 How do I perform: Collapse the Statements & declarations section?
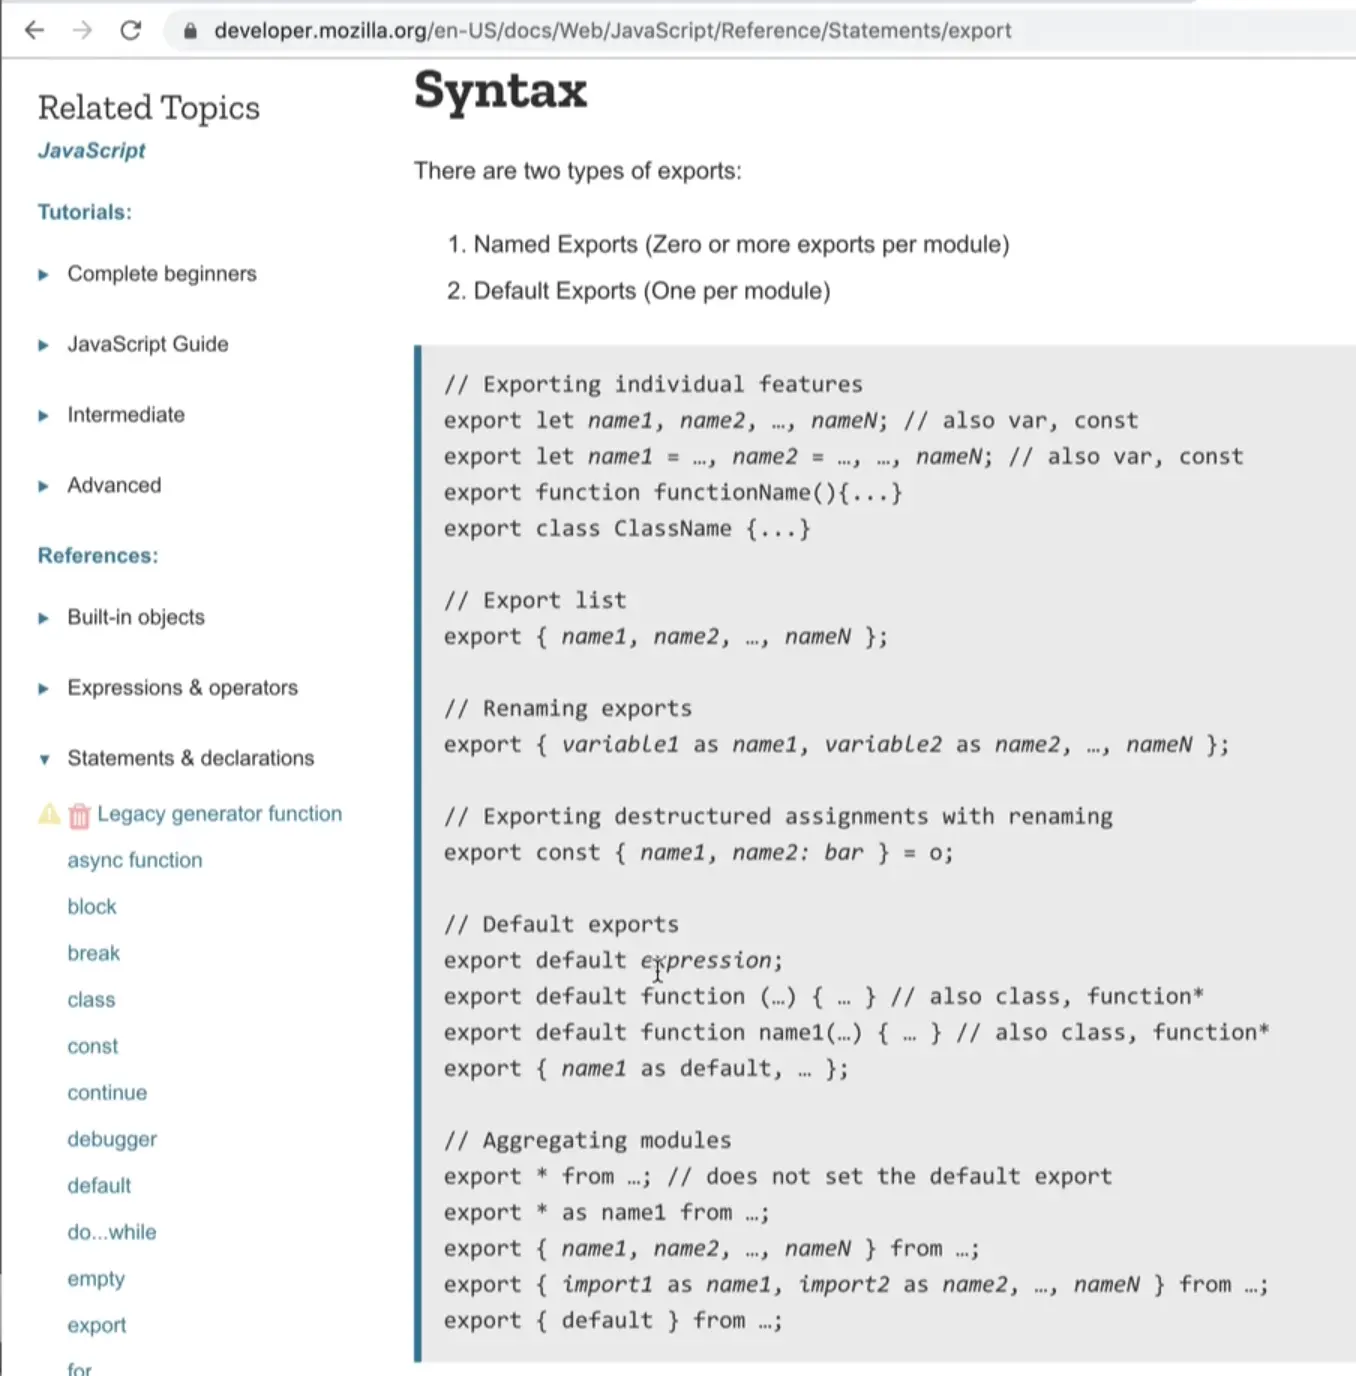click(x=43, y=759)
